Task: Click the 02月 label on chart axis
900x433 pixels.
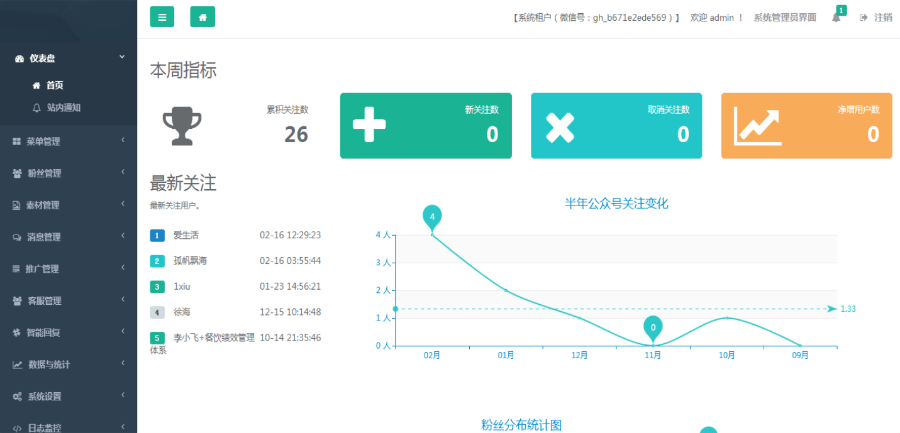Action: point(432,355)
